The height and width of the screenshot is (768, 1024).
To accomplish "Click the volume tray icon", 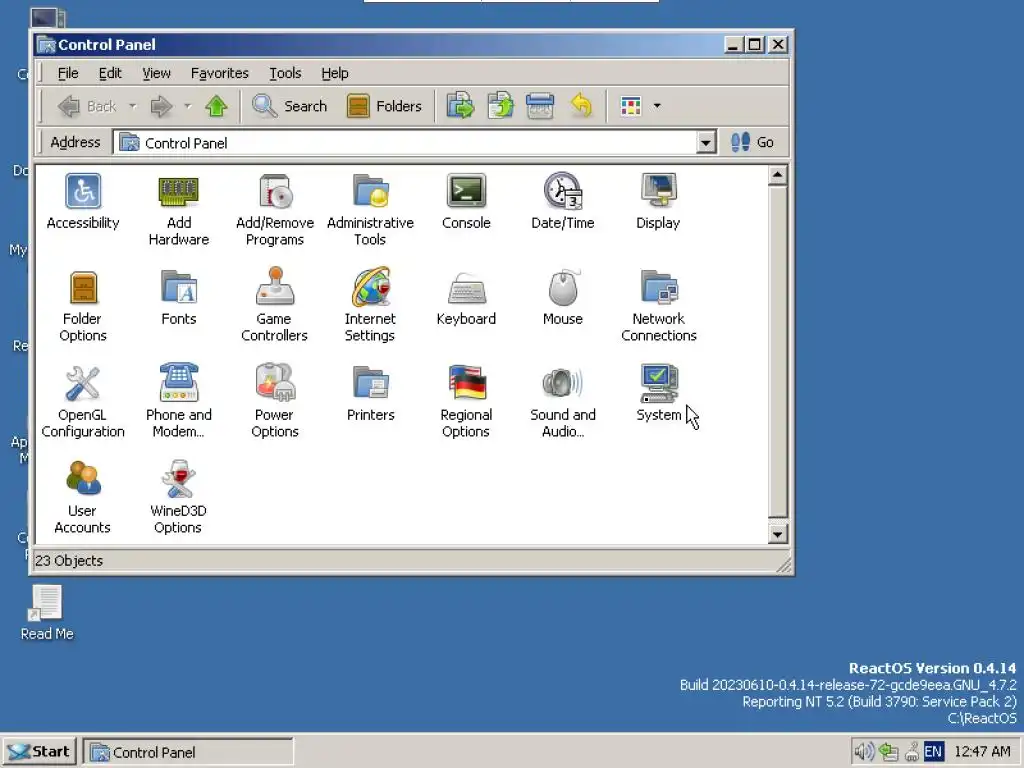I will [864, 752].
